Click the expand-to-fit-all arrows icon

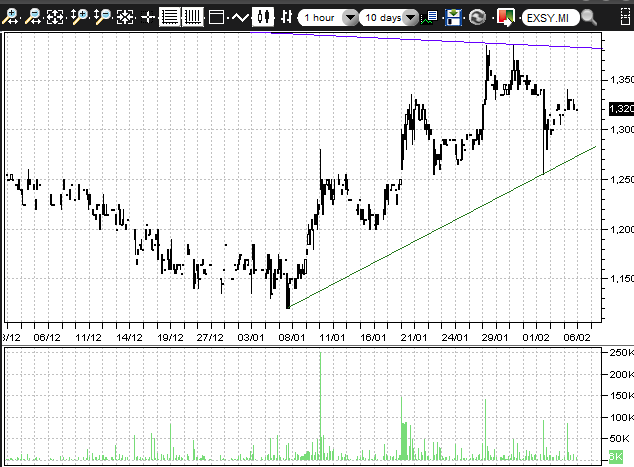[55, 17]
